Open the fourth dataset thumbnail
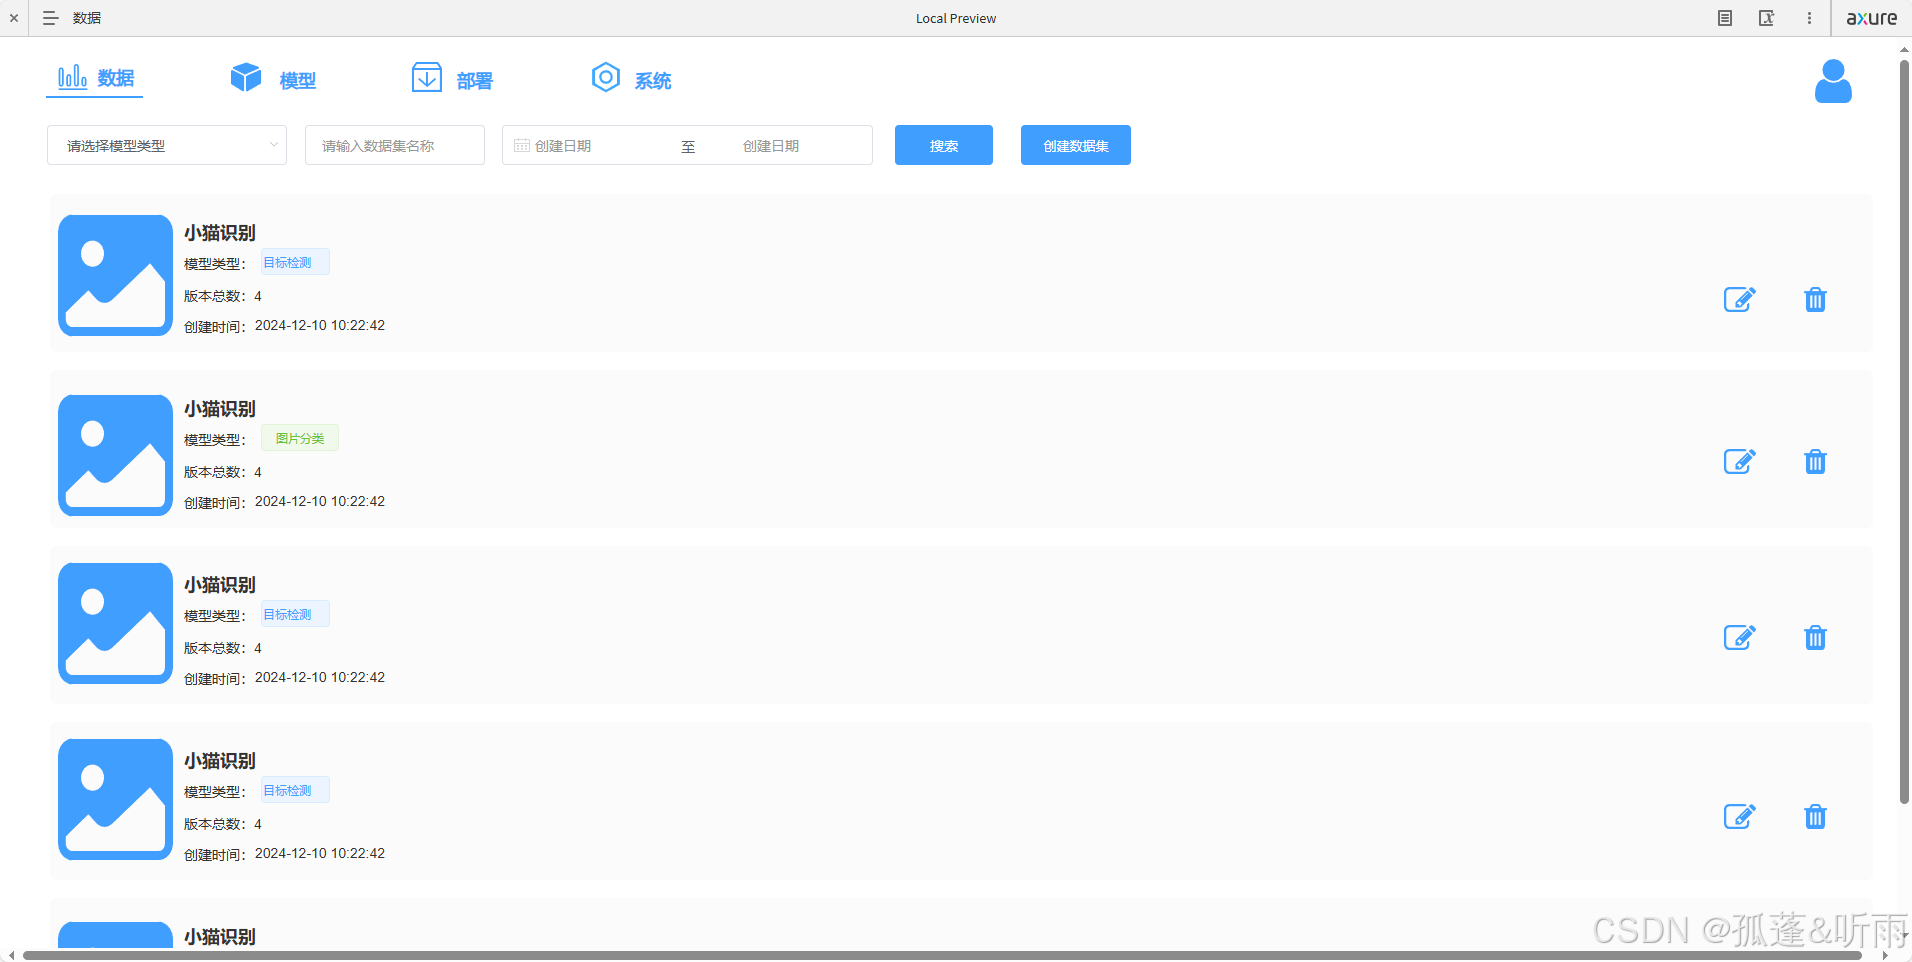 (x=115, y=799)
